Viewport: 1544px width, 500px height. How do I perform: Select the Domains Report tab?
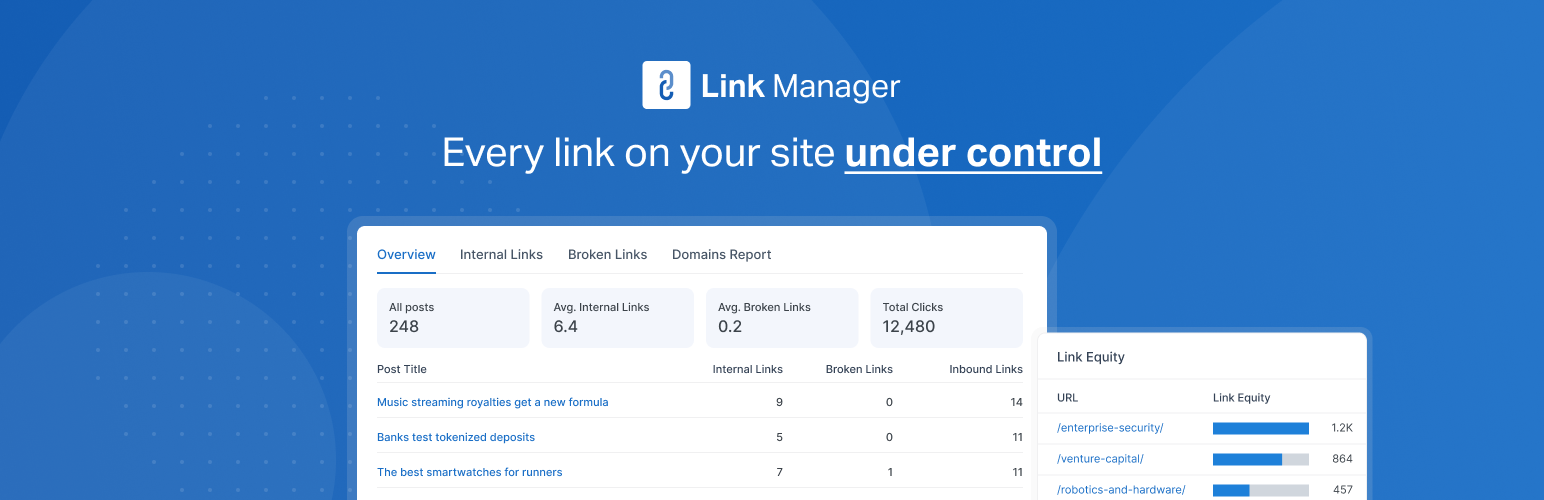(721, 254)
